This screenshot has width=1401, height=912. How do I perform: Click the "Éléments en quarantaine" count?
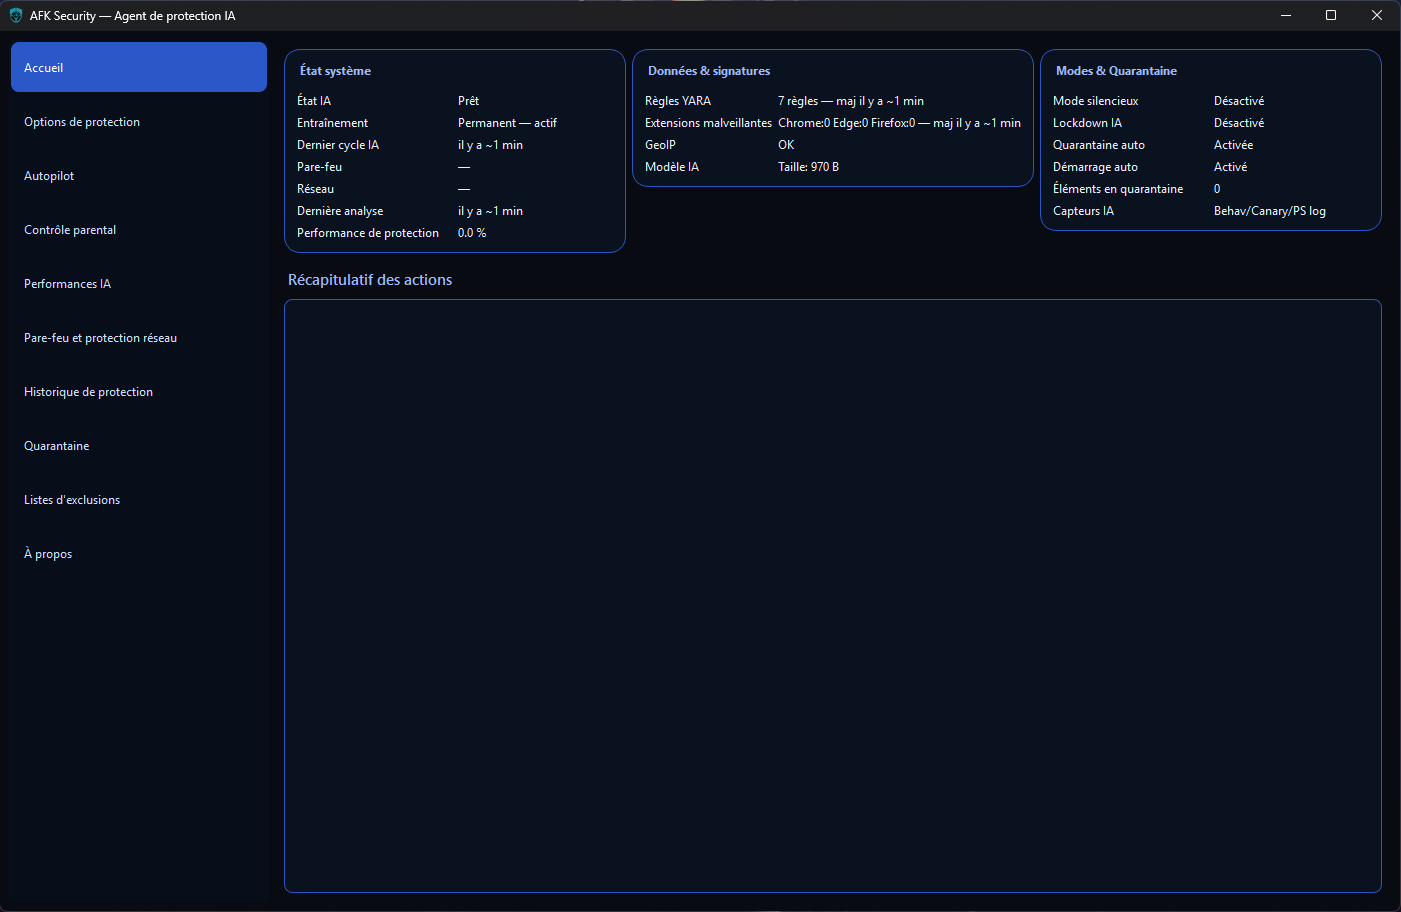point(1216,188)
